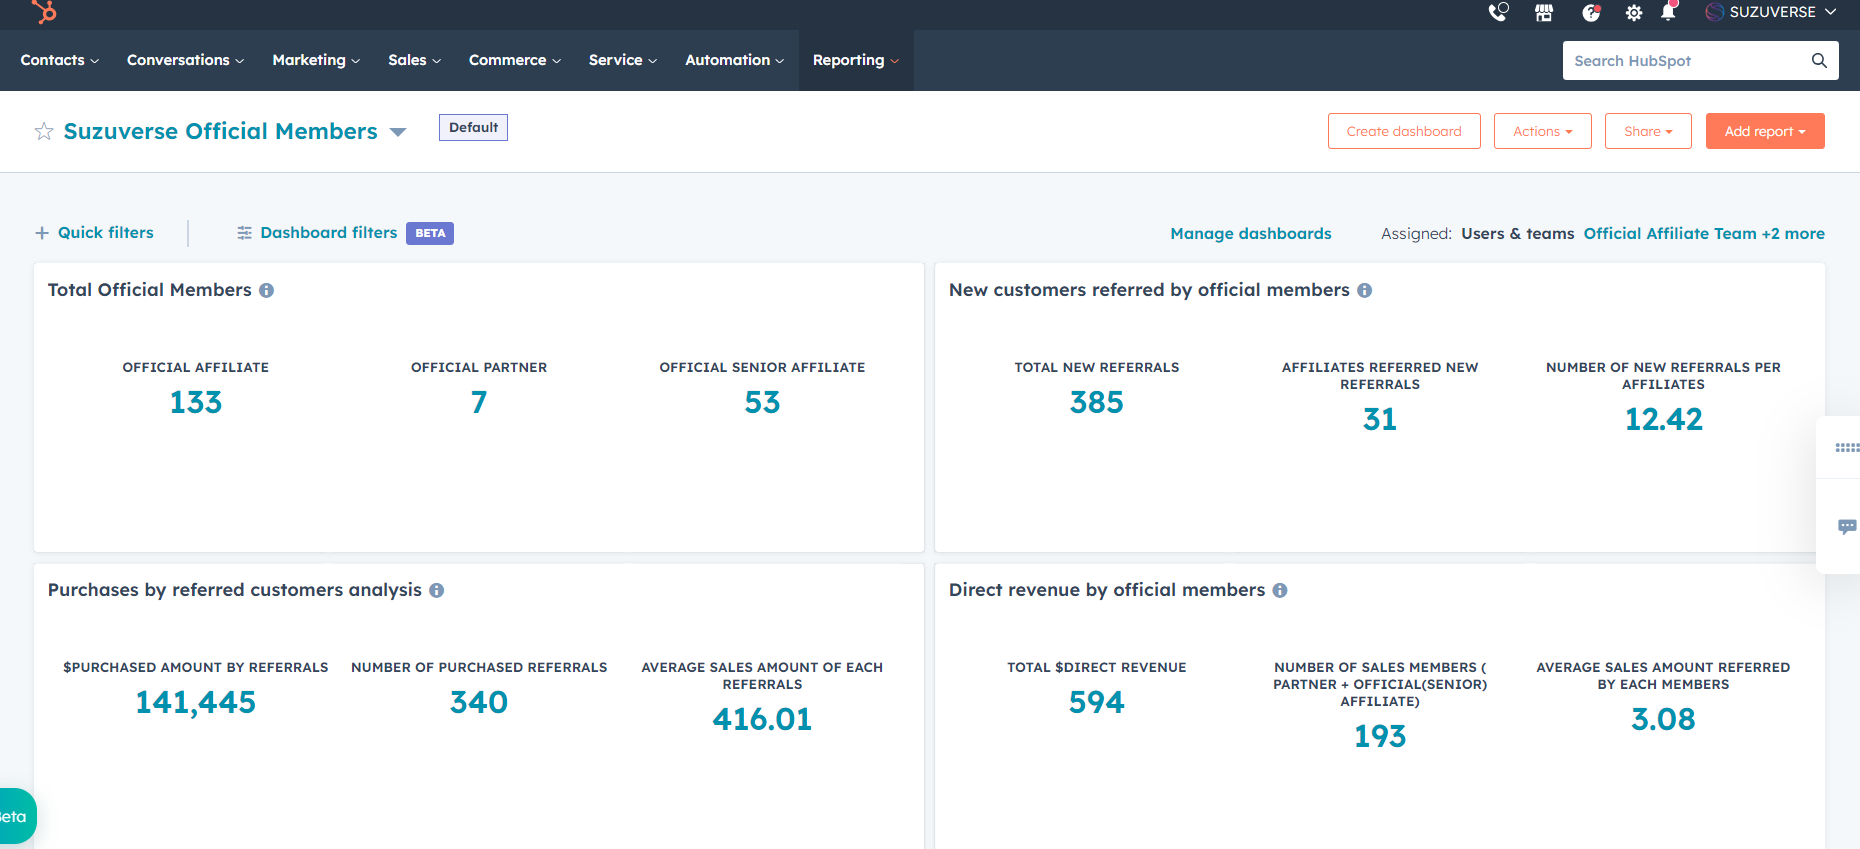Click the search magnifier icon
The width and height of the screenshot is (1860, 849).
coord(1819,61)
